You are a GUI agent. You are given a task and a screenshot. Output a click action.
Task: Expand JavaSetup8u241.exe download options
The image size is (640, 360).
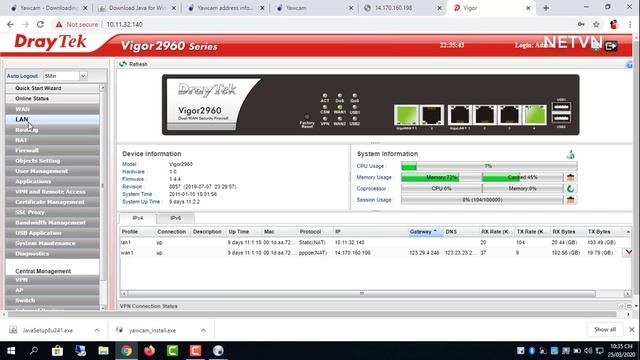coord(97,330)
